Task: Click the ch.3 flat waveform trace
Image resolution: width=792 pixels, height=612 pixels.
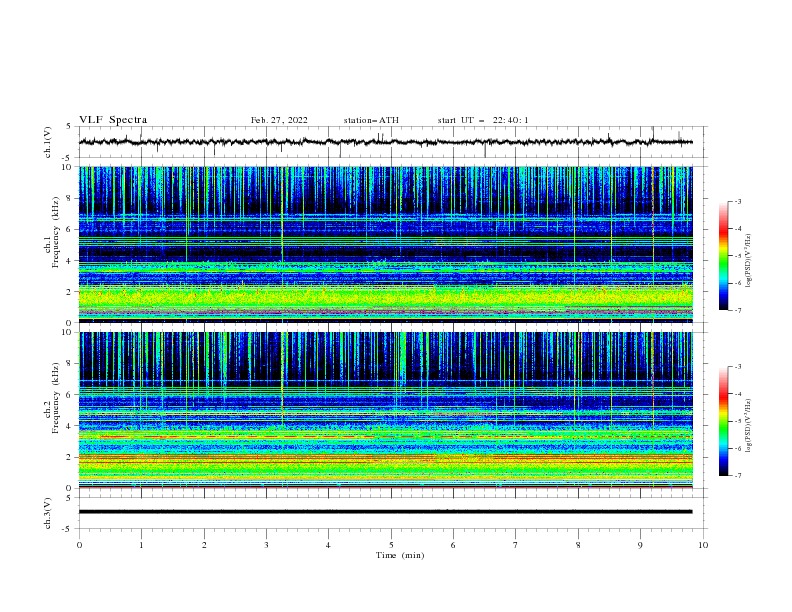Action: click(x=385, y=512)
